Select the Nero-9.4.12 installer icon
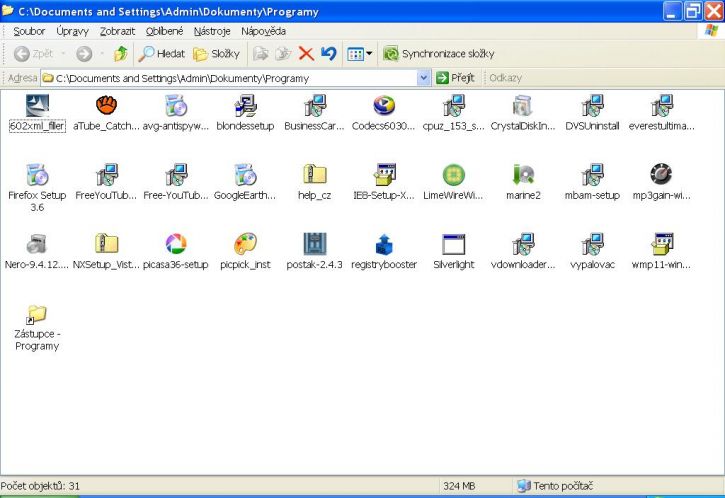This screenshot has height=498, width=725. [x=37, y=244]
